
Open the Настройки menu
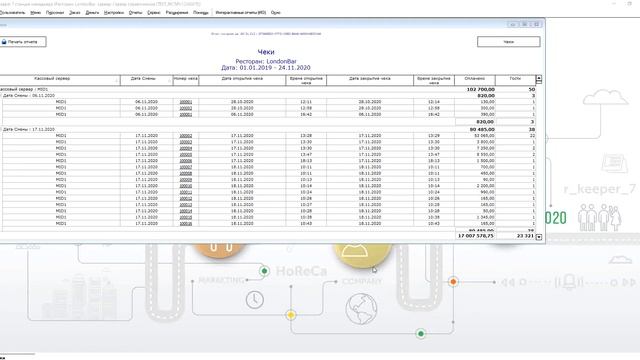pyautogui.click(x=114, y=13)
